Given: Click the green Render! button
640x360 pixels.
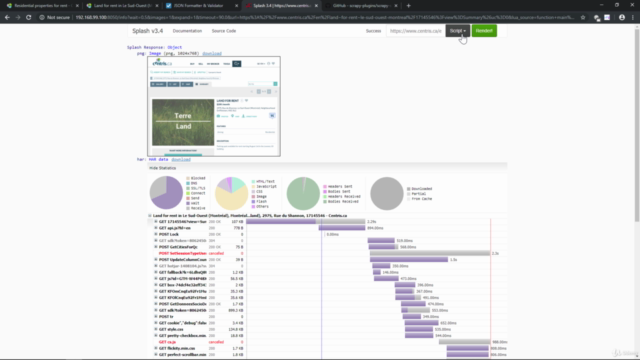Looking at the screenshot, I should [x=484, y=31].
